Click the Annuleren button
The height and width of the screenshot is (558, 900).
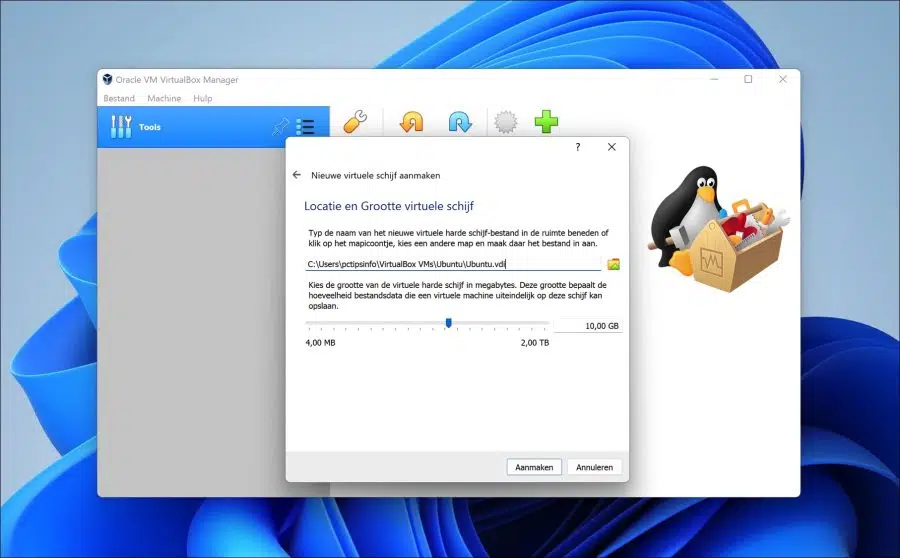[x=594, y=467]
